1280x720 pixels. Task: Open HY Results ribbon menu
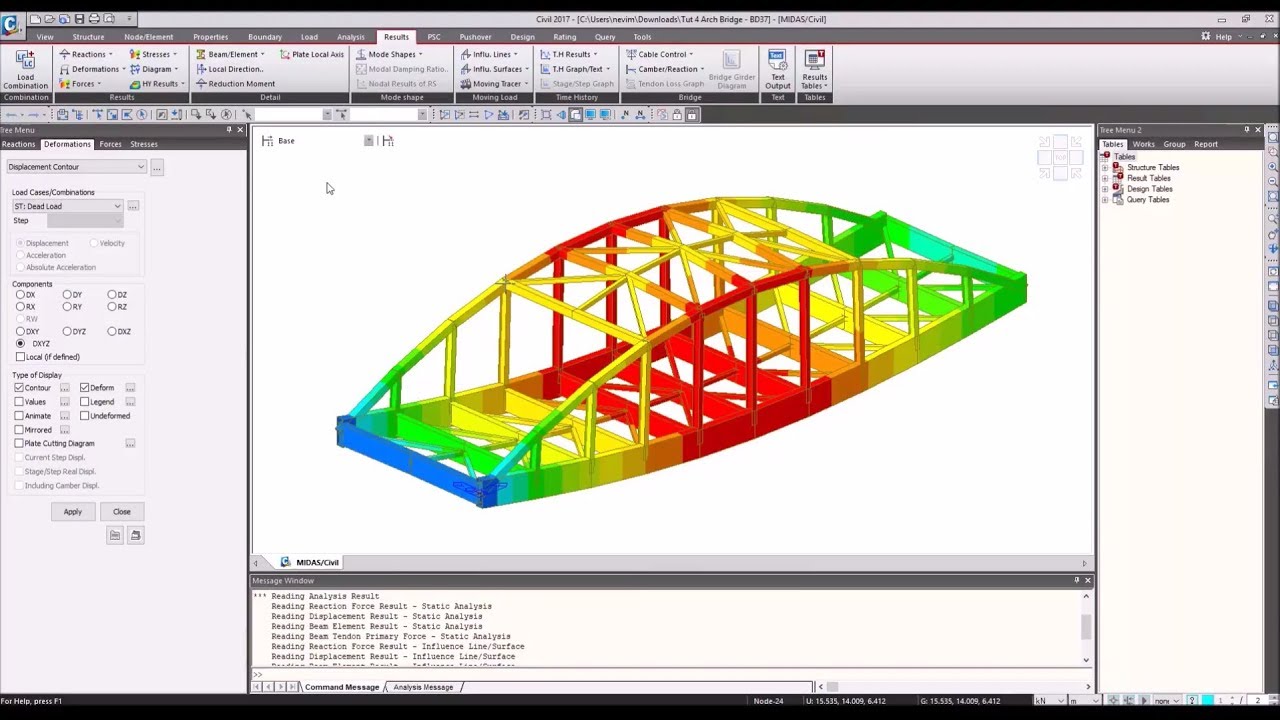coord(157,84)
